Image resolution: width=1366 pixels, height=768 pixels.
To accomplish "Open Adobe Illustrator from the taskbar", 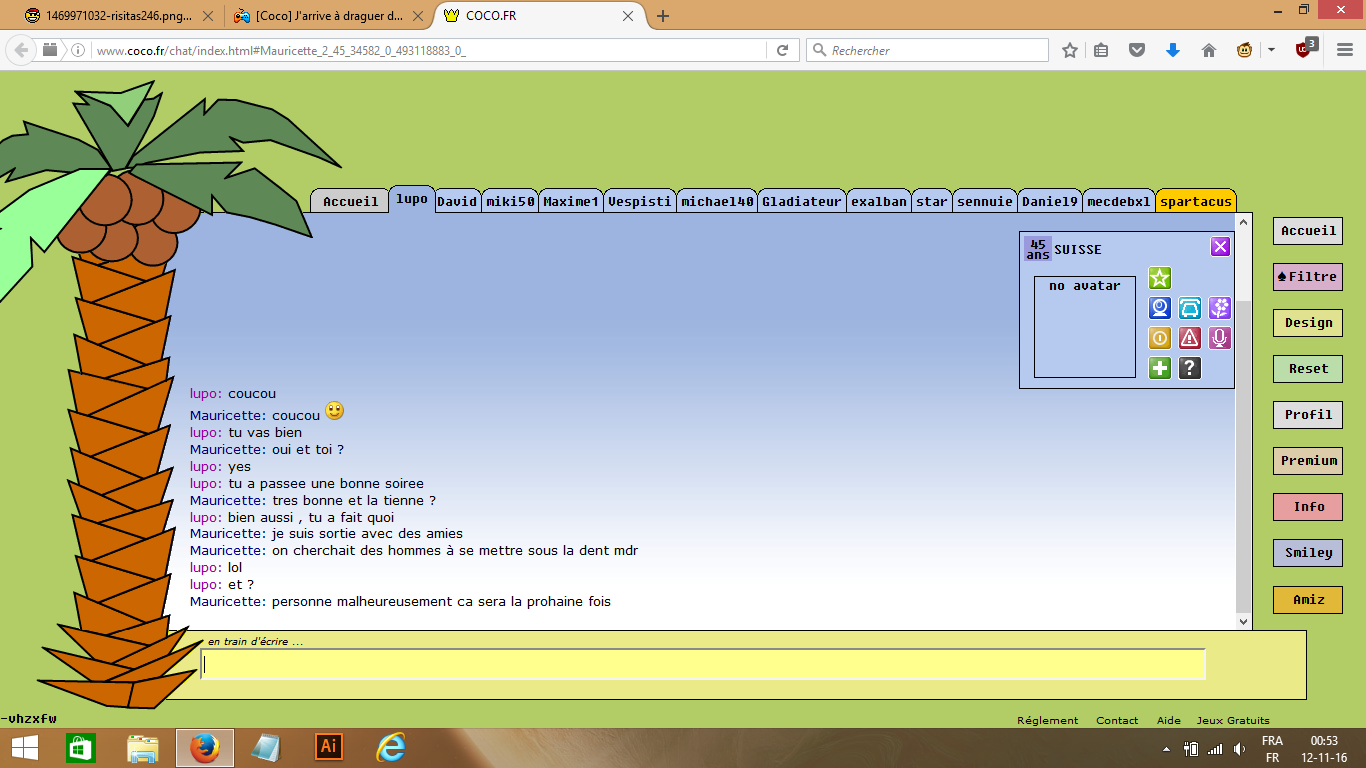I will [x=328, y=747].
